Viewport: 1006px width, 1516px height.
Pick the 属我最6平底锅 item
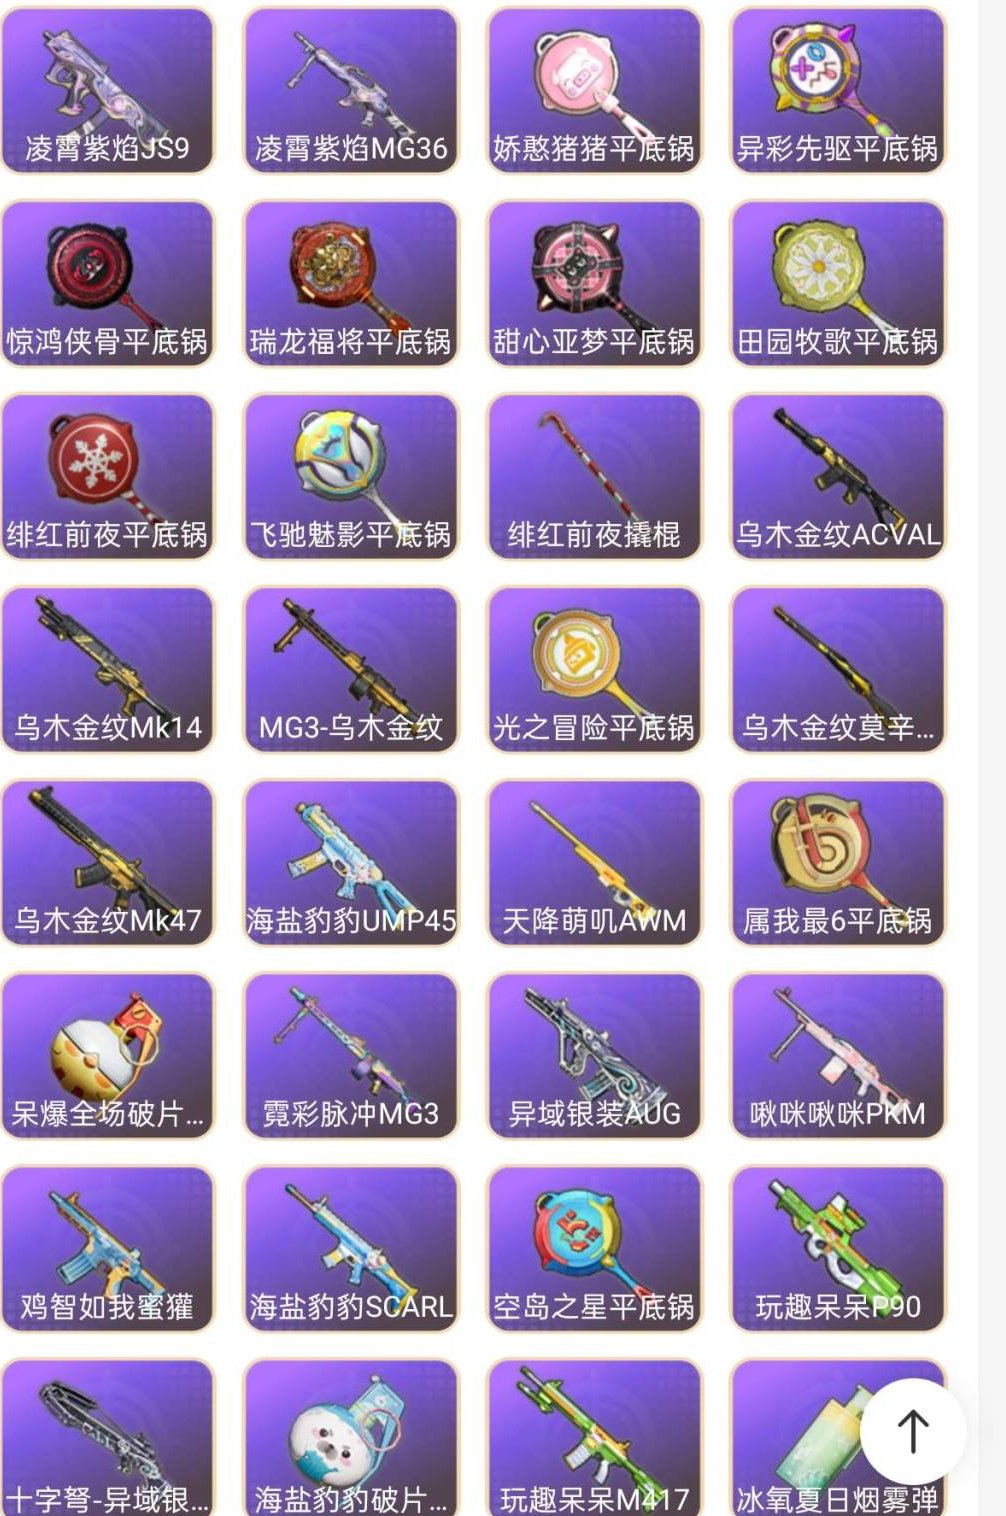pos(838,863)
